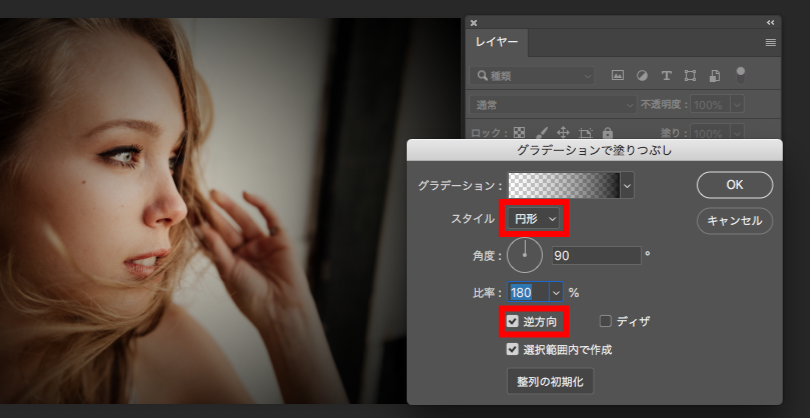Click OK in the gradient fill dialog

tap(735, 185)
